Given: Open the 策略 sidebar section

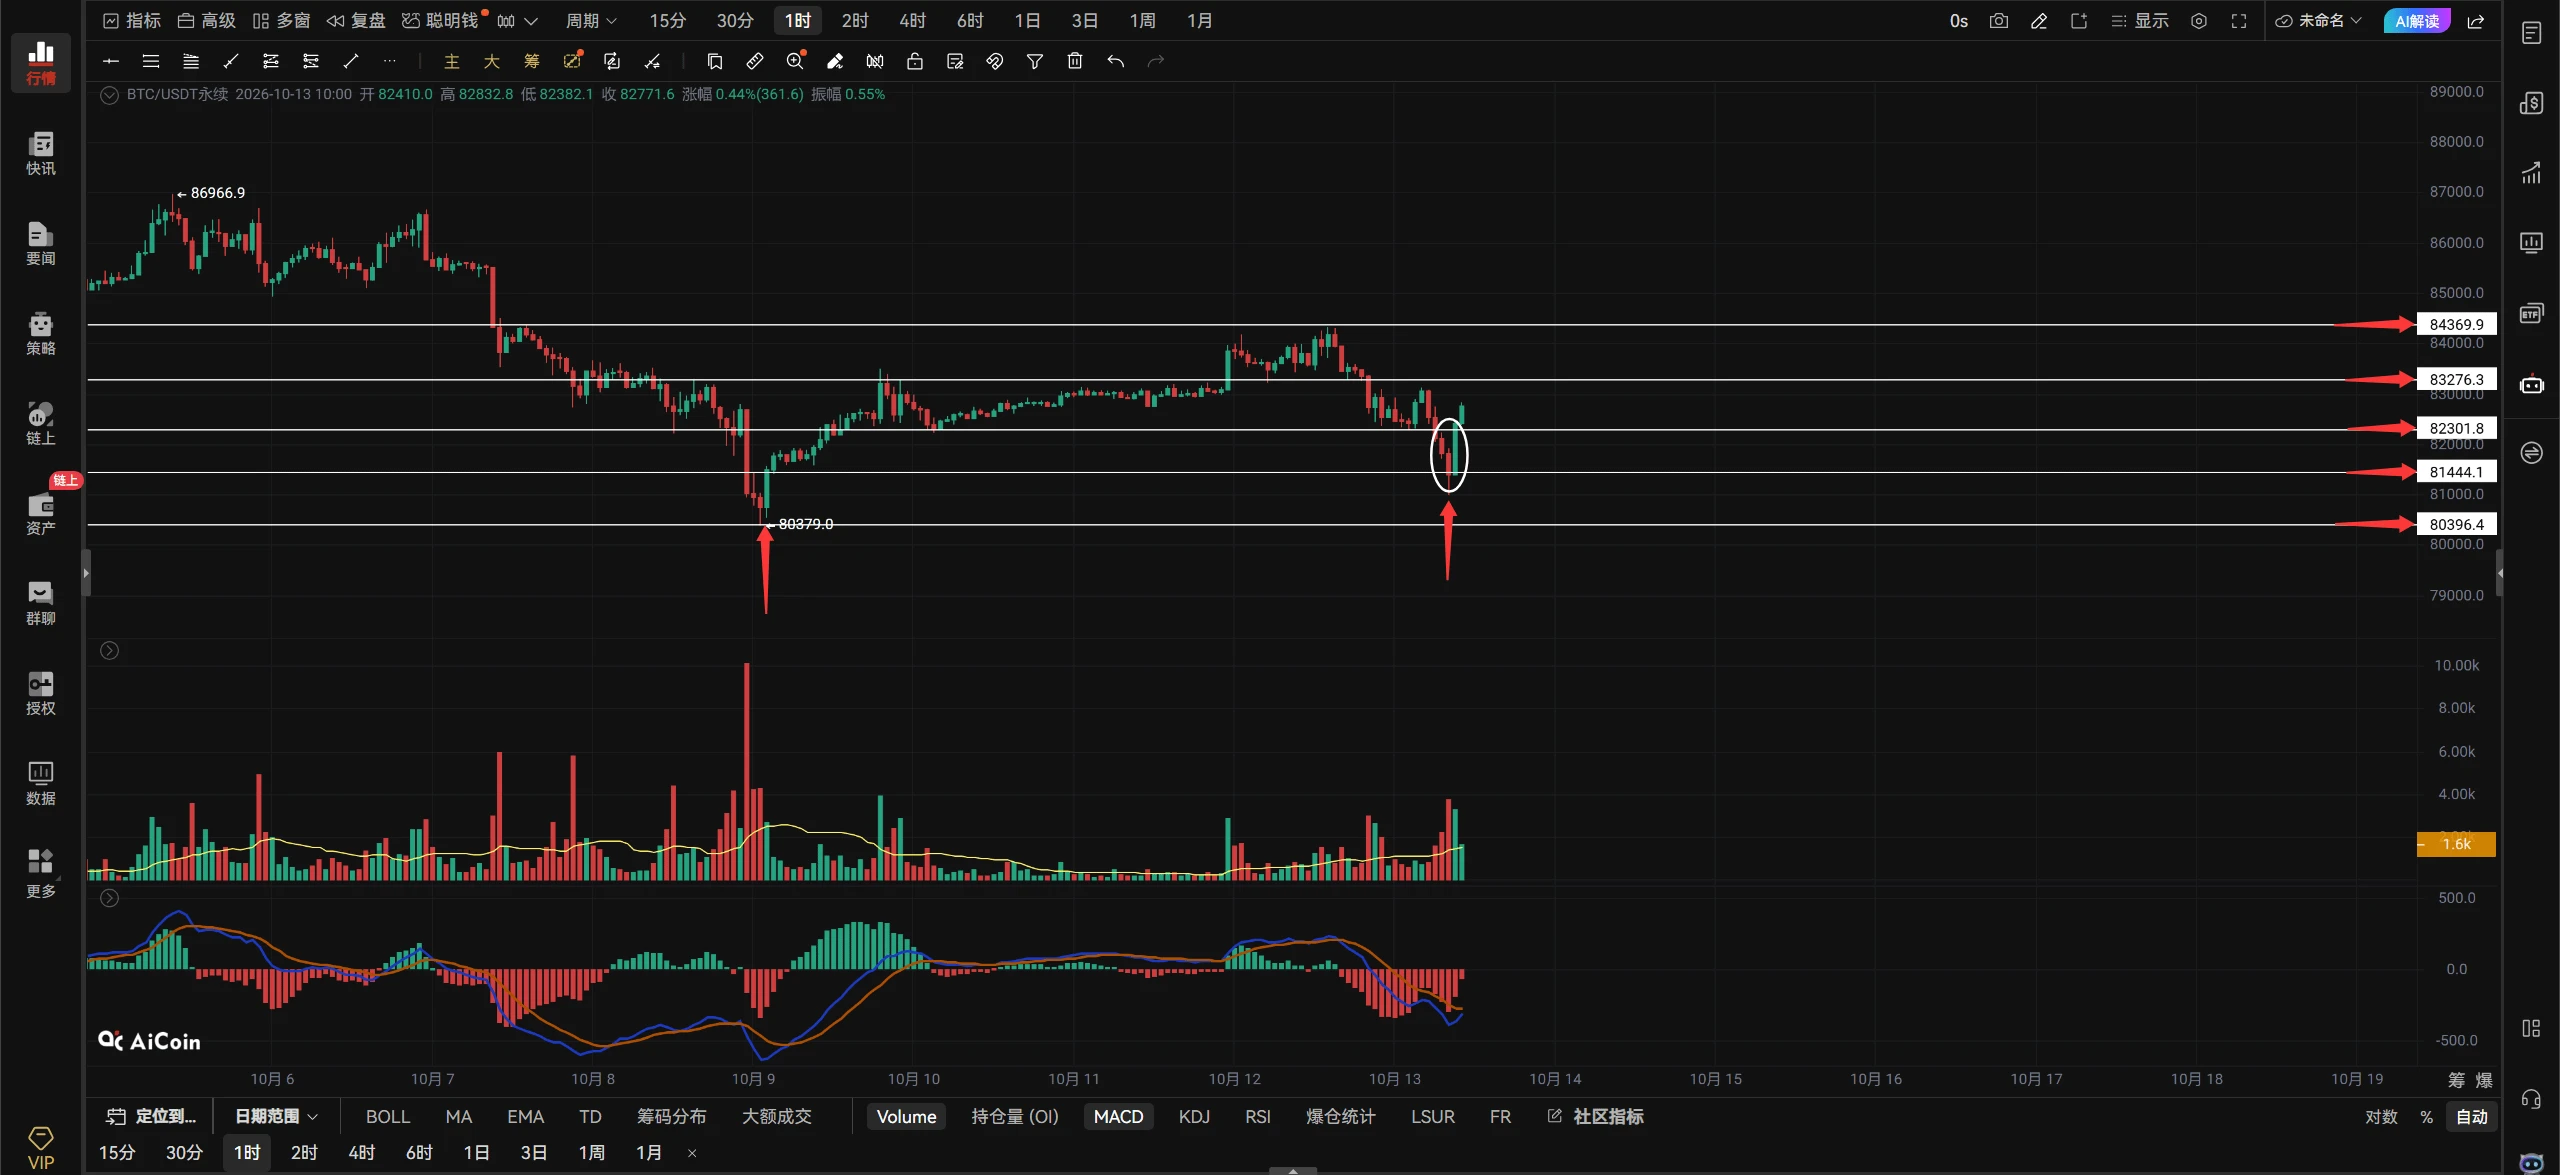Looking at the screenshot, I should (x=41, y=333).
